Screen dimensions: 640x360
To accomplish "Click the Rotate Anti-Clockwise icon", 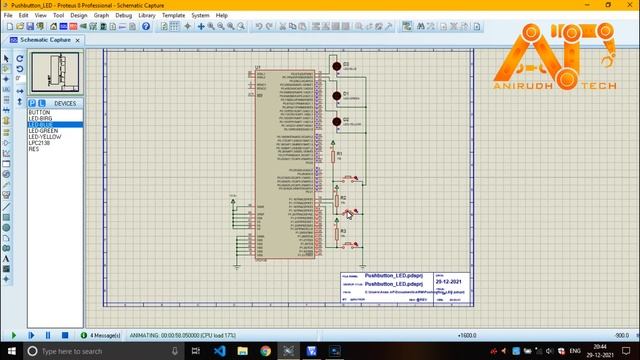I will (20, 69).
